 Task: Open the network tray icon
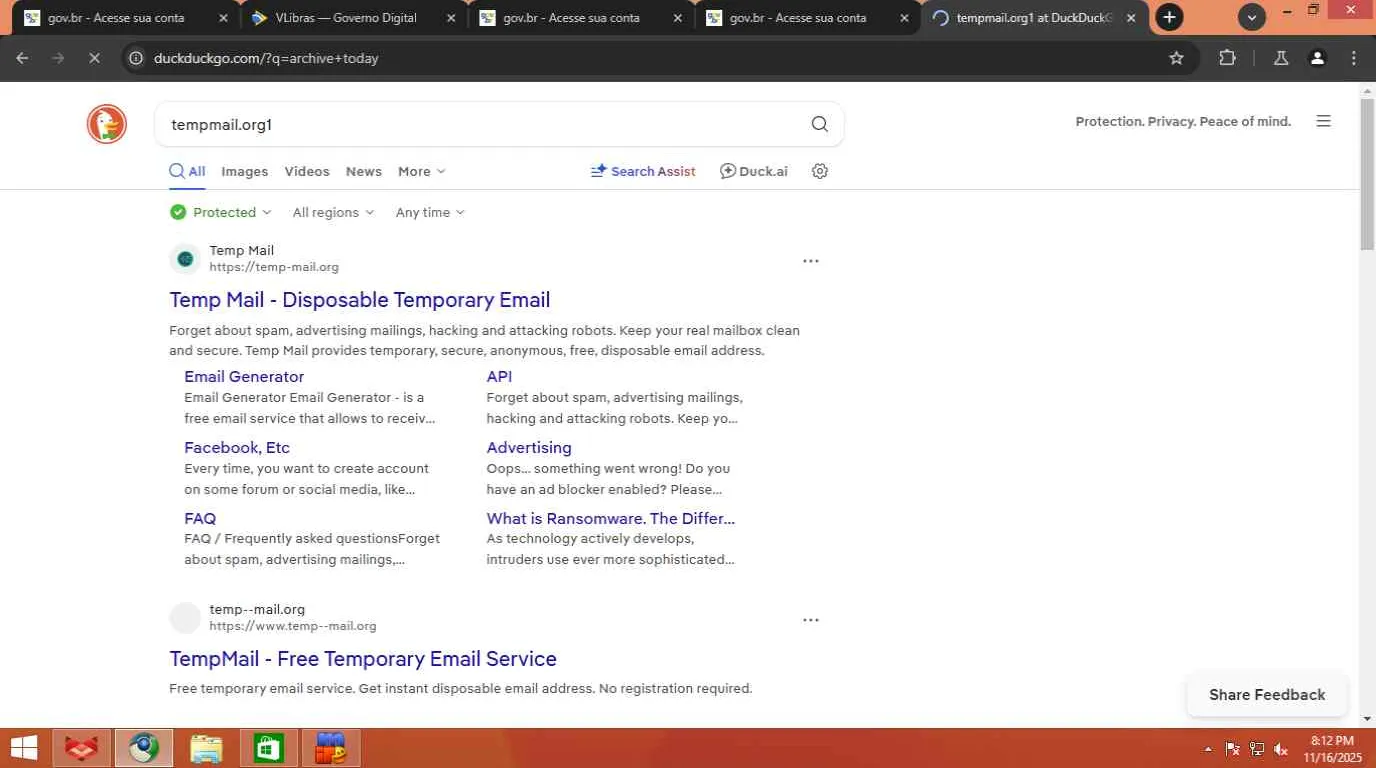(1257, 749)
